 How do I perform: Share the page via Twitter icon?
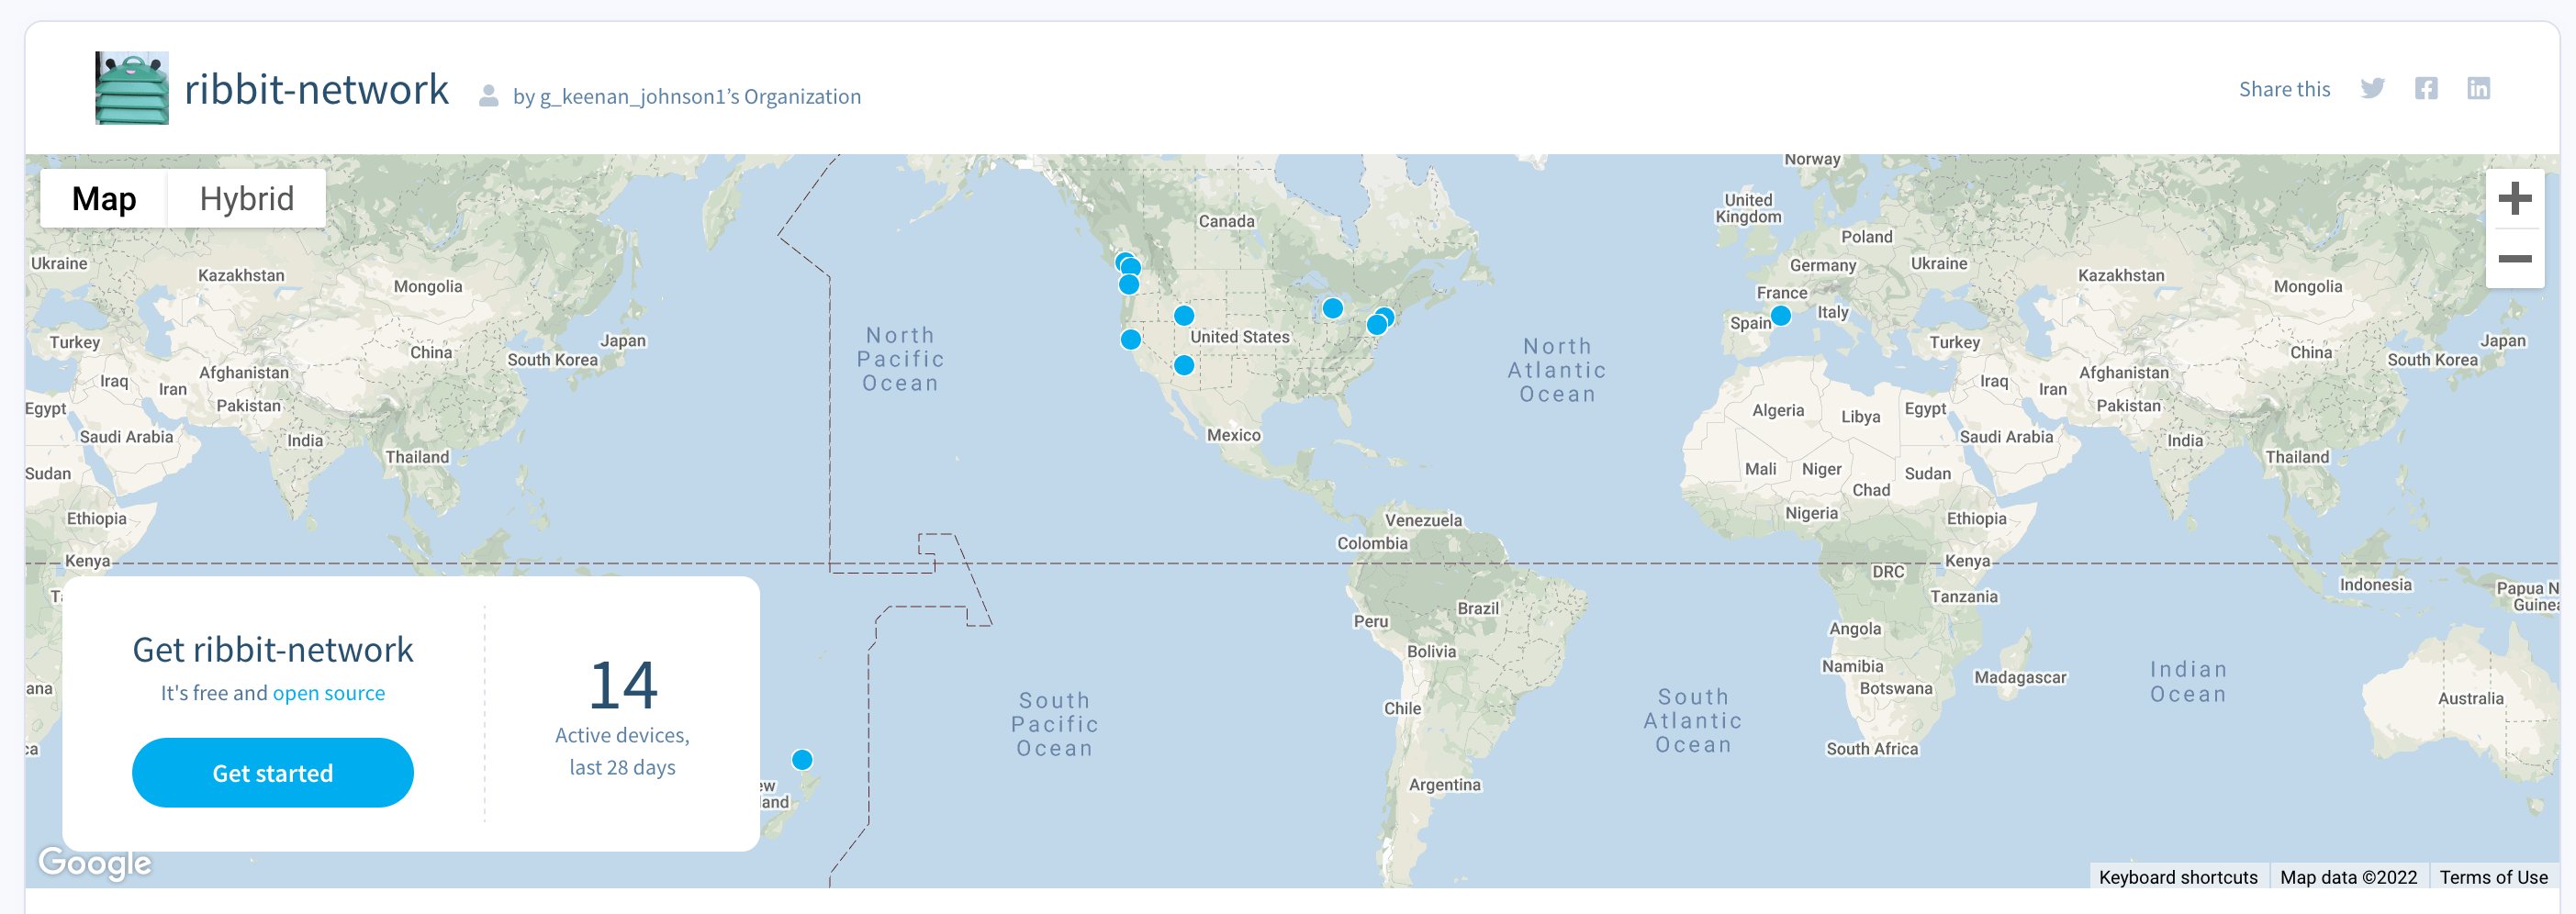point(2372,88)
